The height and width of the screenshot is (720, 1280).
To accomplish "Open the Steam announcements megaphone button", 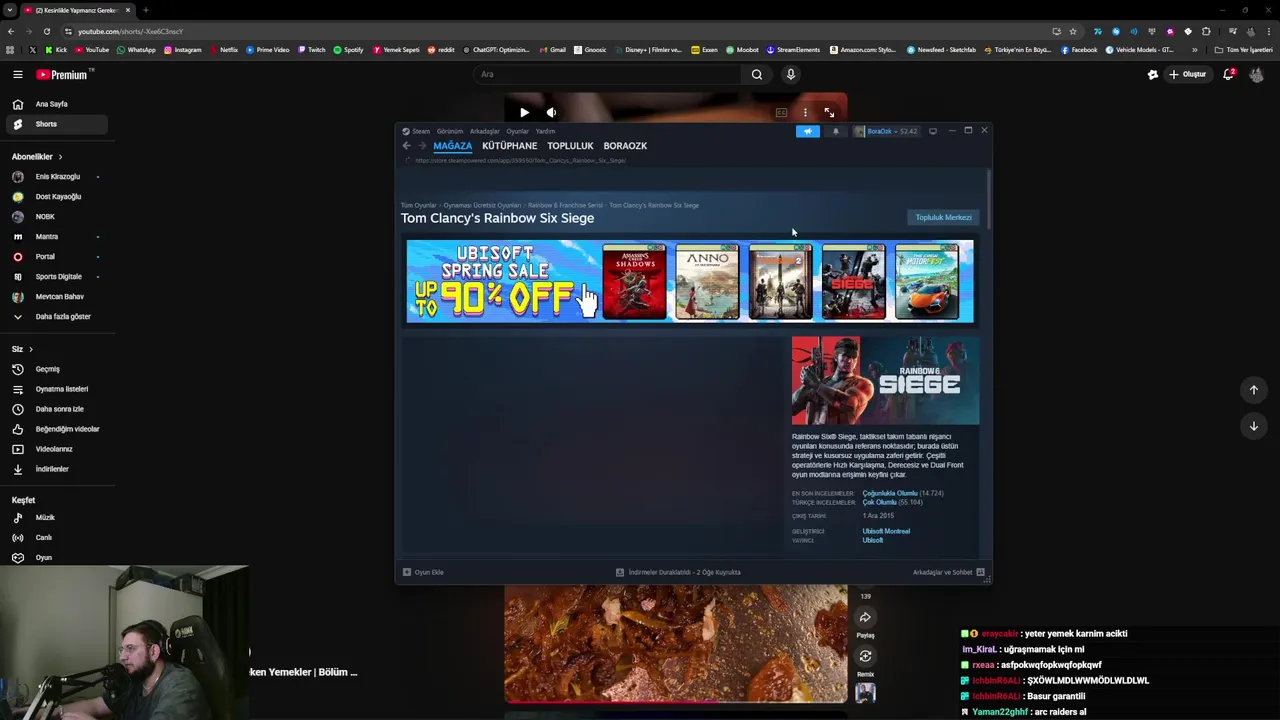I will [808, 131].
